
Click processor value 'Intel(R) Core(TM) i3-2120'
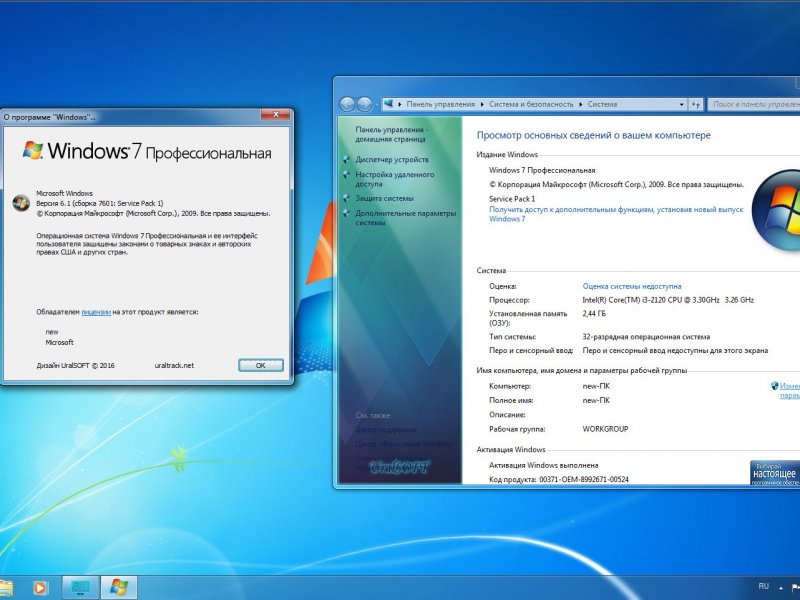668,300
